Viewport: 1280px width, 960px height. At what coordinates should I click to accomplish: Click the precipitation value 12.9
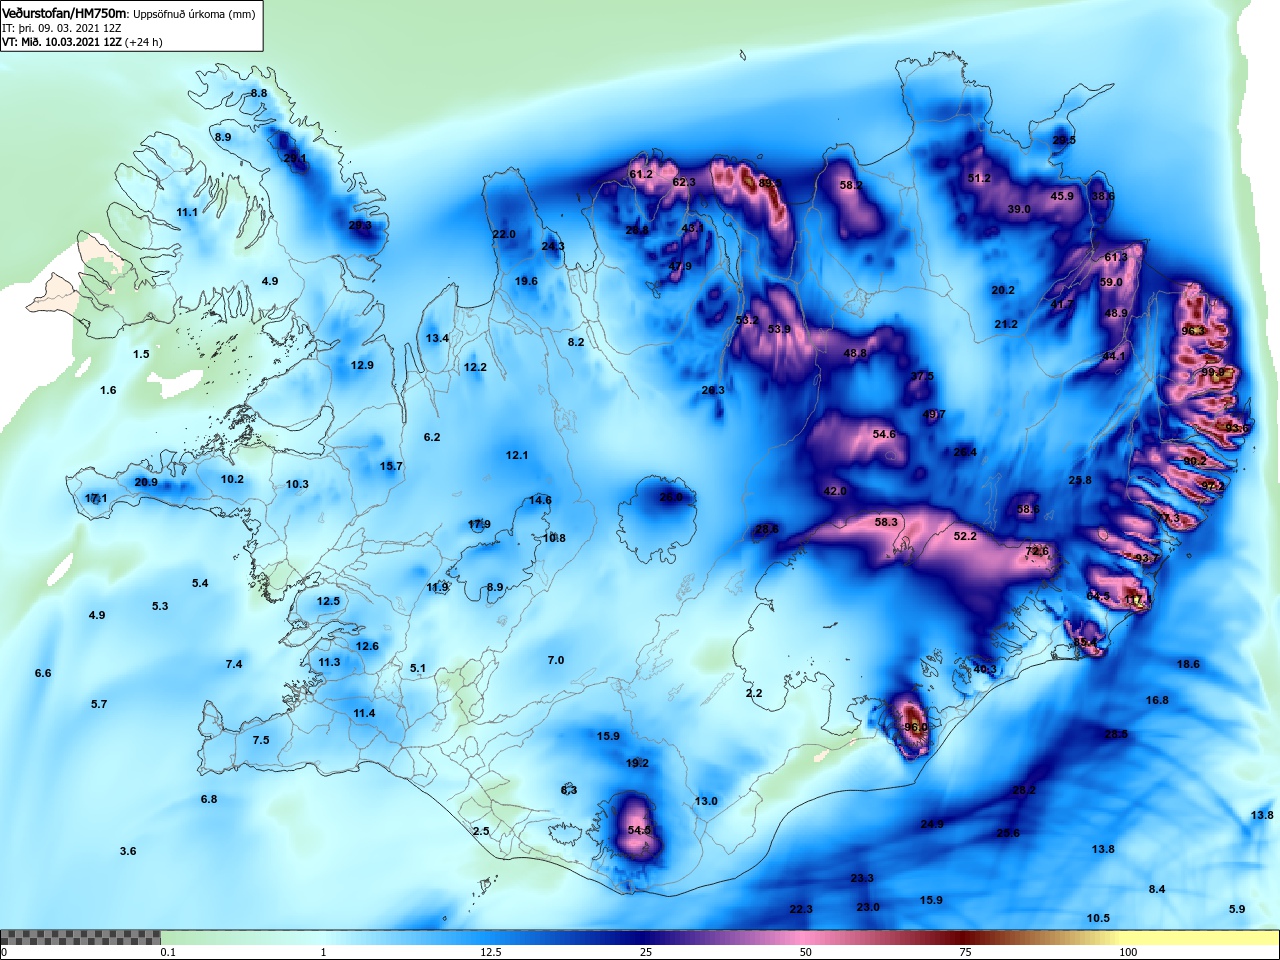(x=362, y=365)
